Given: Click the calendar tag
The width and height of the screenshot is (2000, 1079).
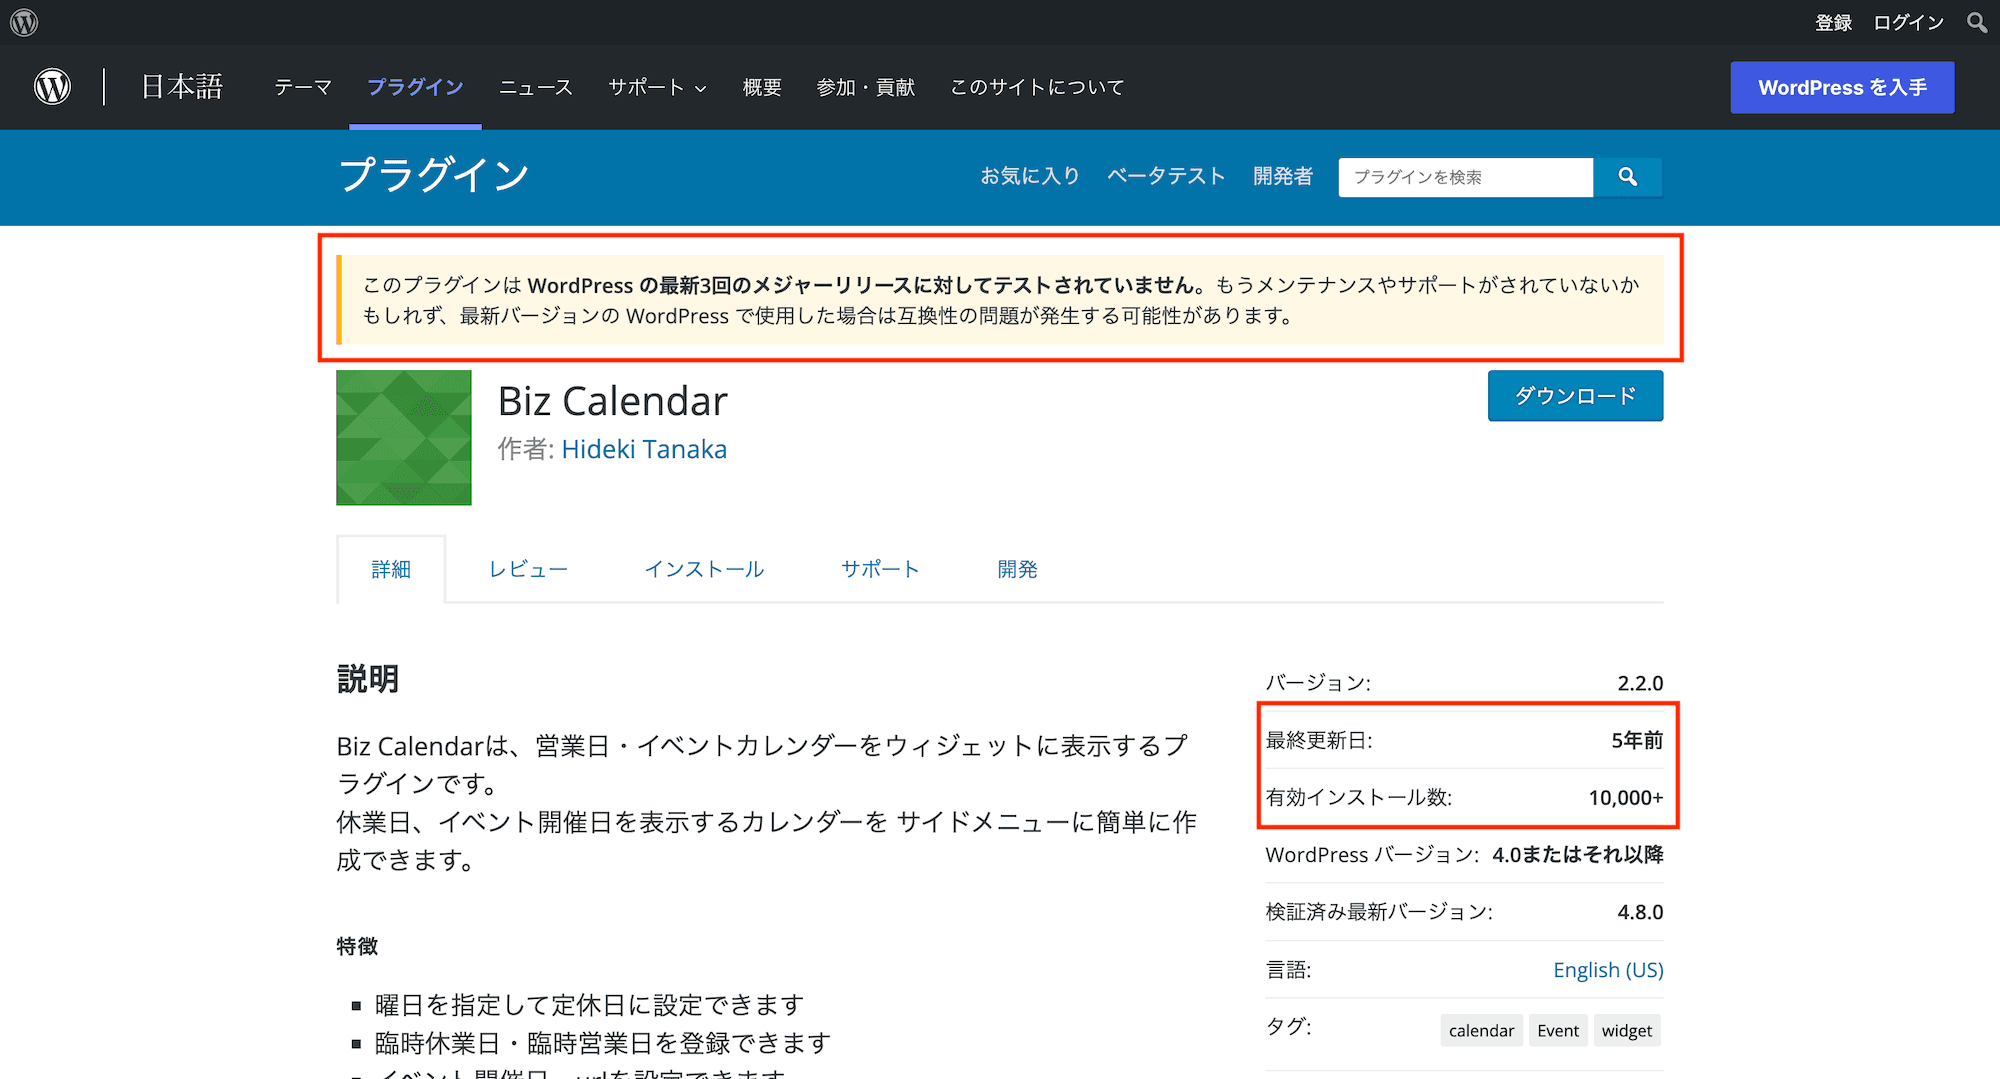Looking at the screenshot, I should (1481, 1031).
